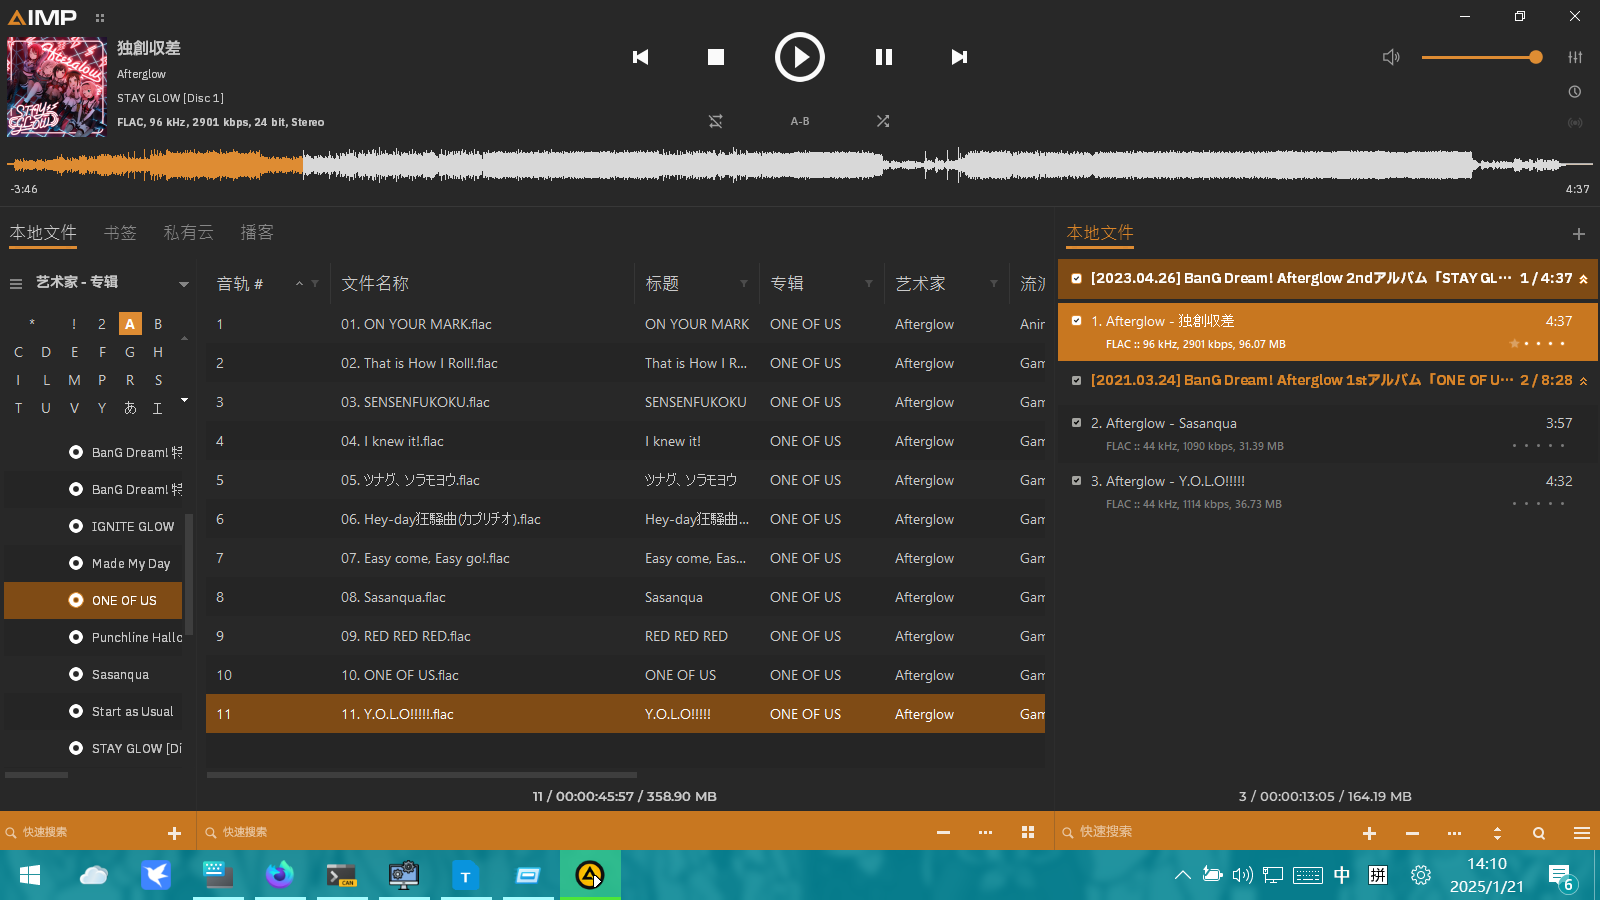
Task: Rate the 独創収差 track with star
Action: click(x=1514, y=344)
